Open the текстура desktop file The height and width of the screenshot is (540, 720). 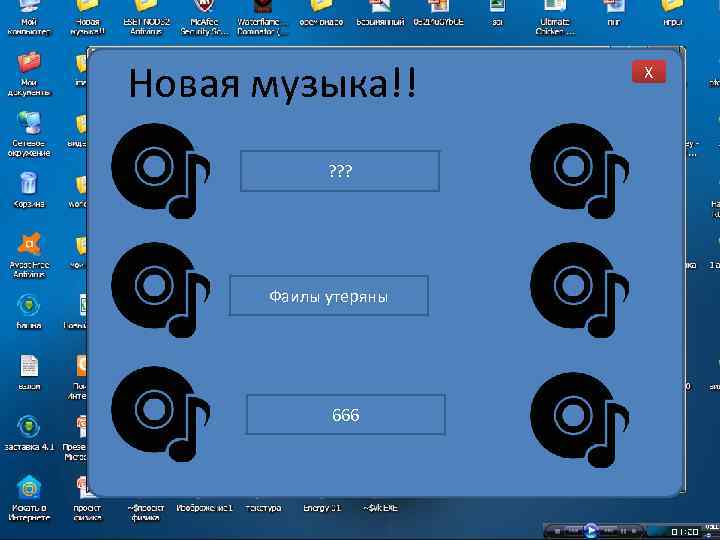point(263,508)
